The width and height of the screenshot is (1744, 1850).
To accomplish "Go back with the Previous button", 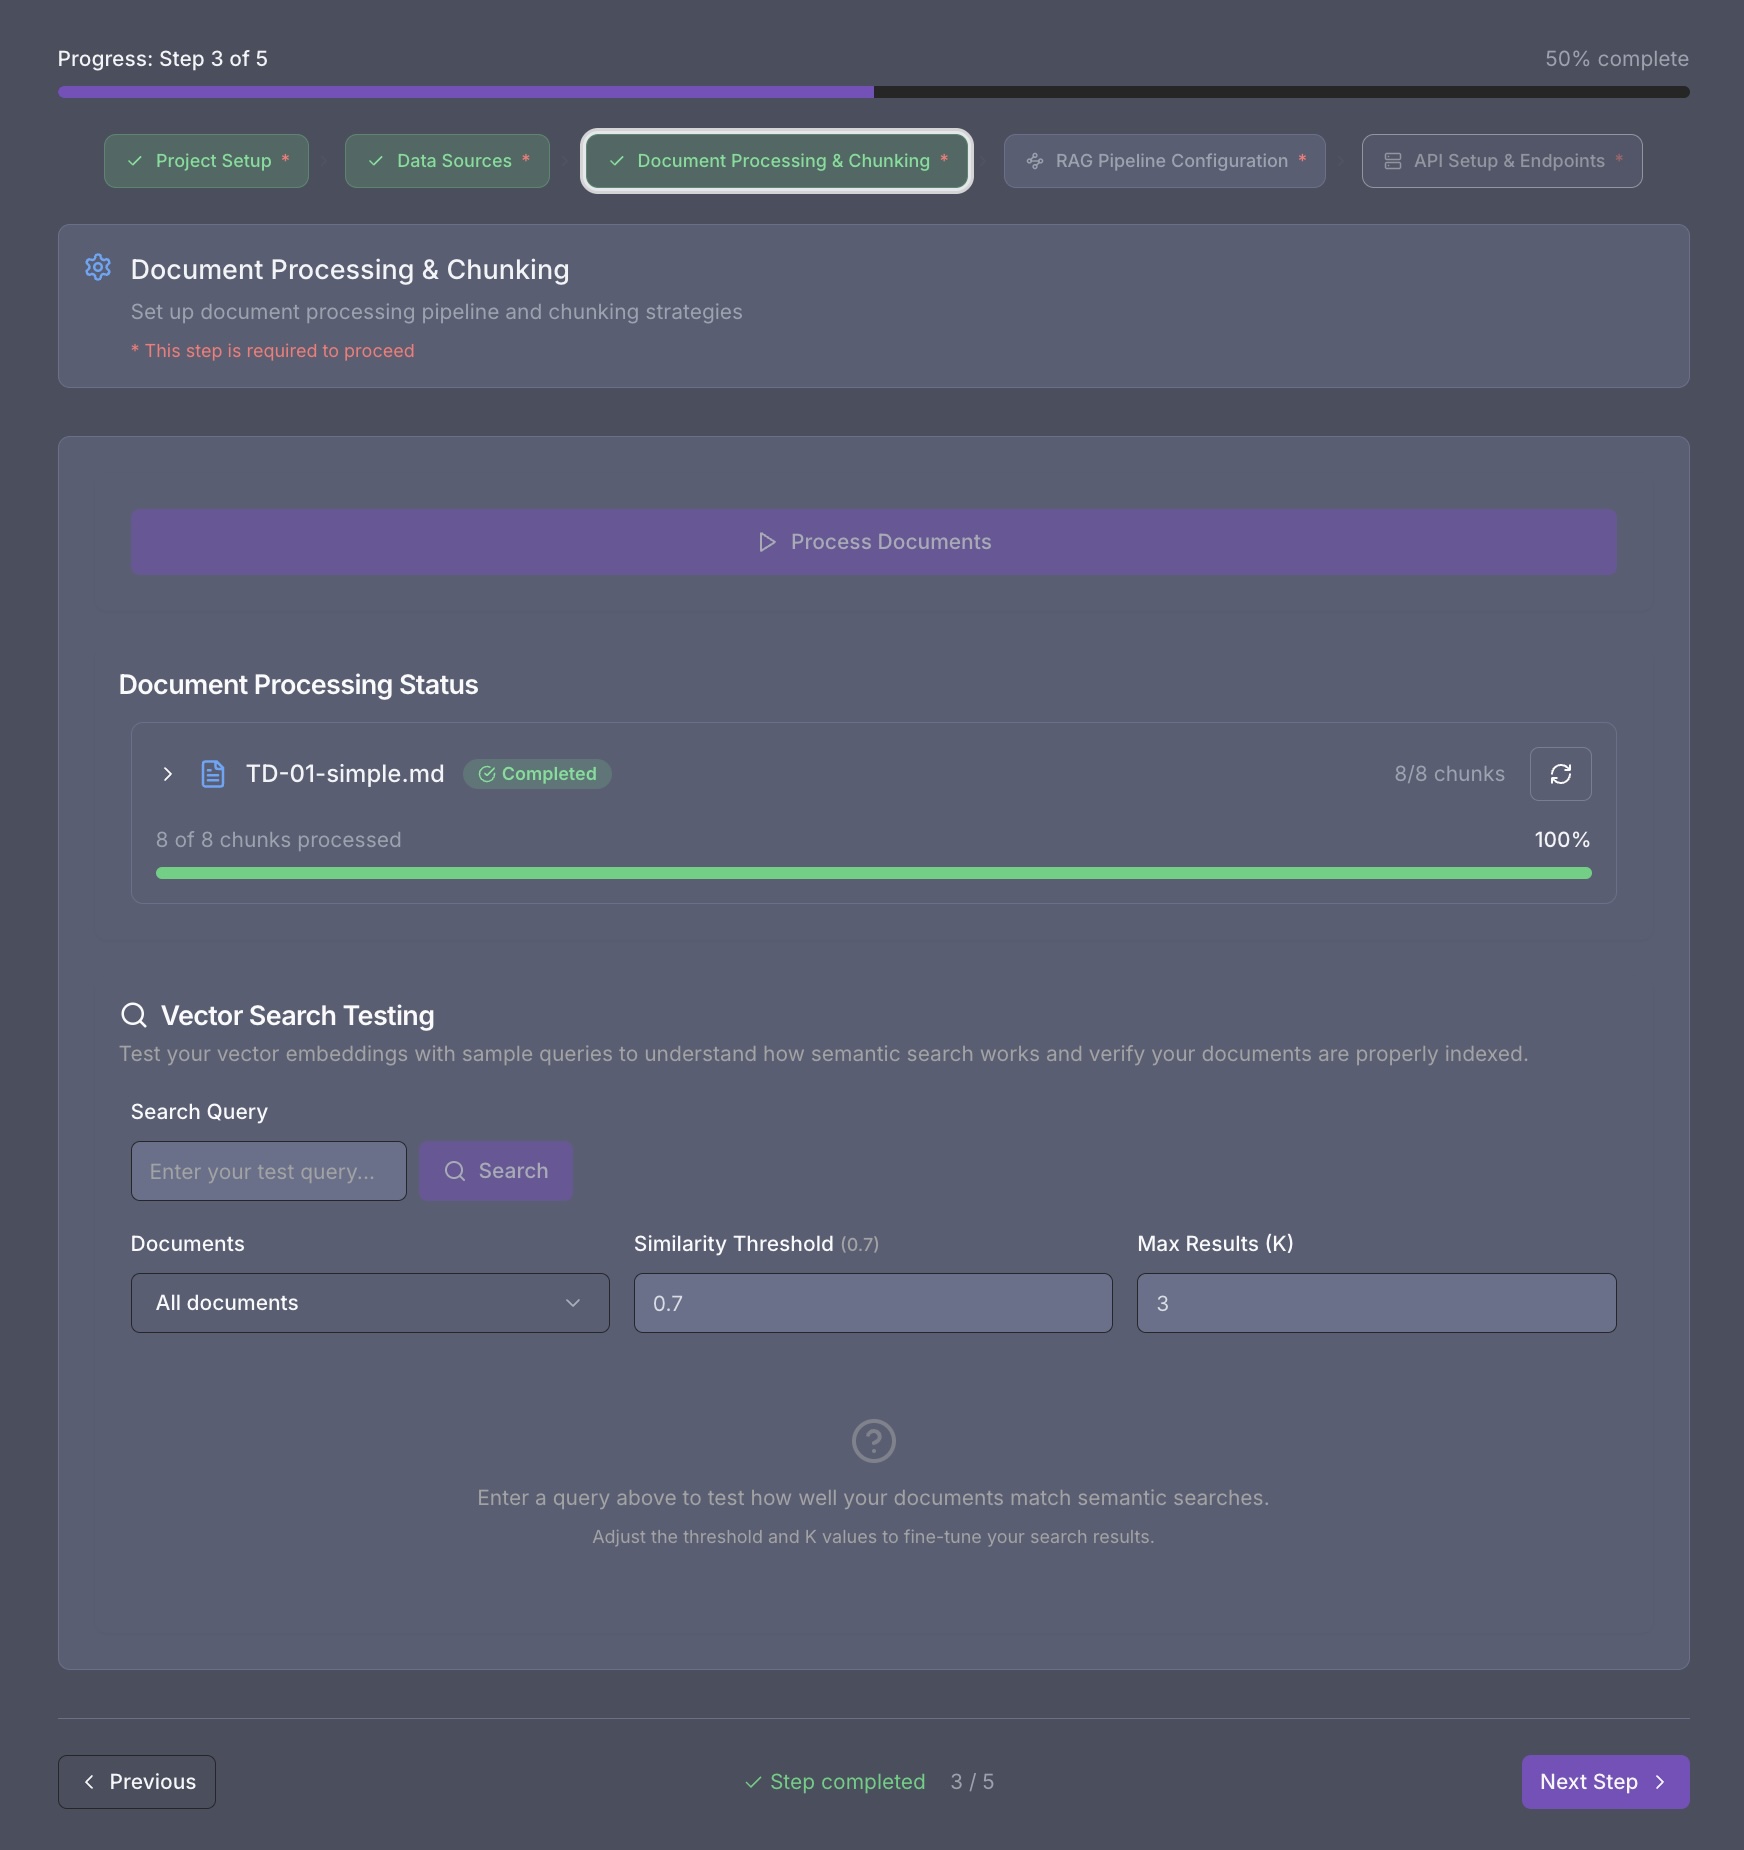I will coord(137,1782).
